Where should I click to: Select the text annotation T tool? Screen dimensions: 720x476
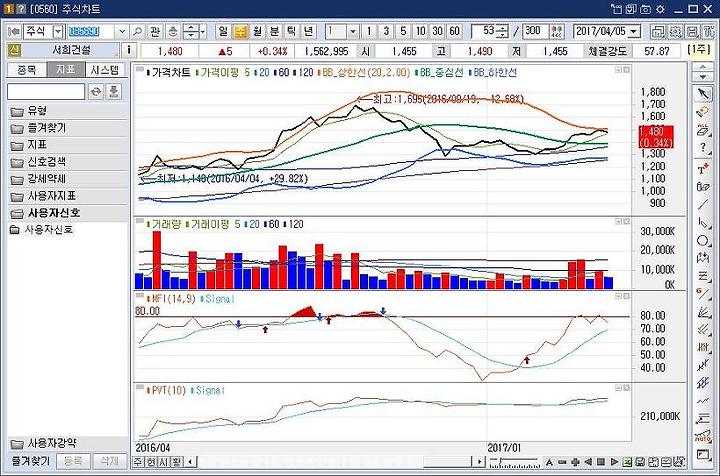pyautogui.click(x=703, y=168)
